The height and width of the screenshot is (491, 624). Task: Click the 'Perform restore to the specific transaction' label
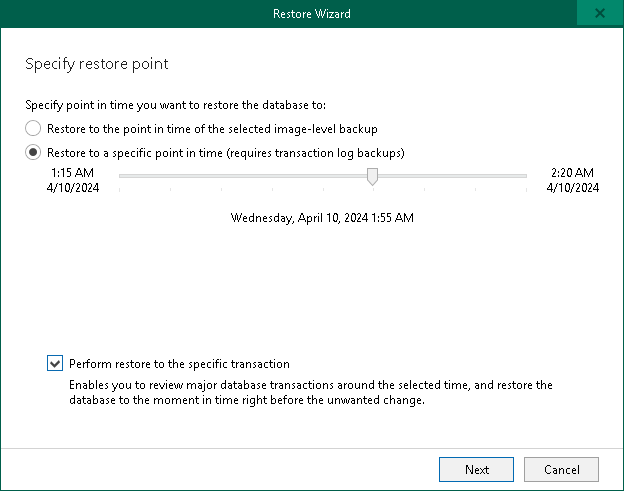pos(179,364)
